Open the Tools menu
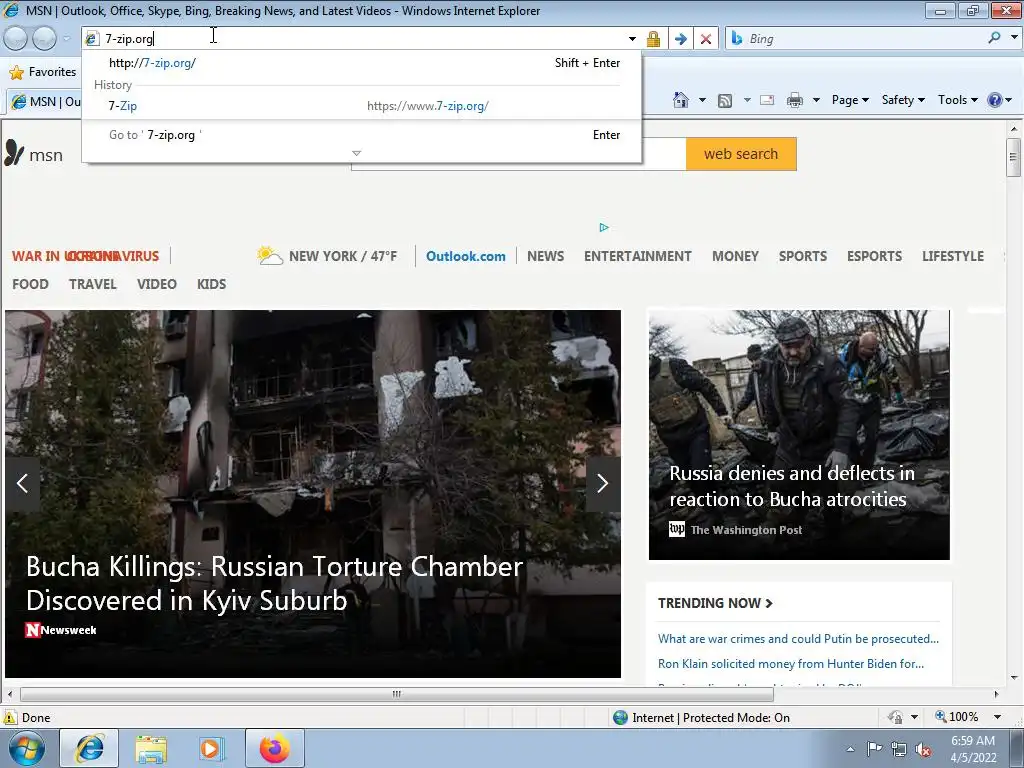Screen dimensions: 1024x768 tap(957, 100)
